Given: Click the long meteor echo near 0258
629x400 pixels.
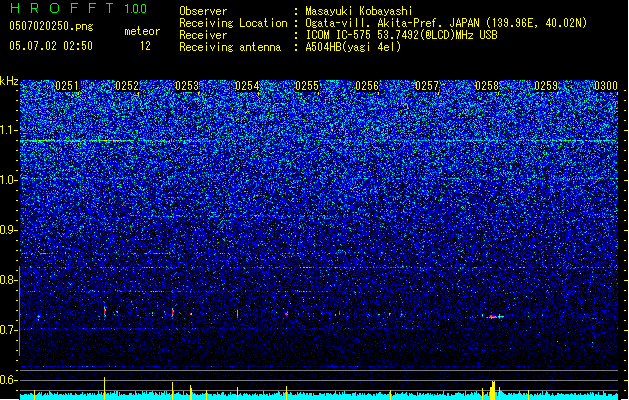Looking at the screenshot, I should (494, 317).
